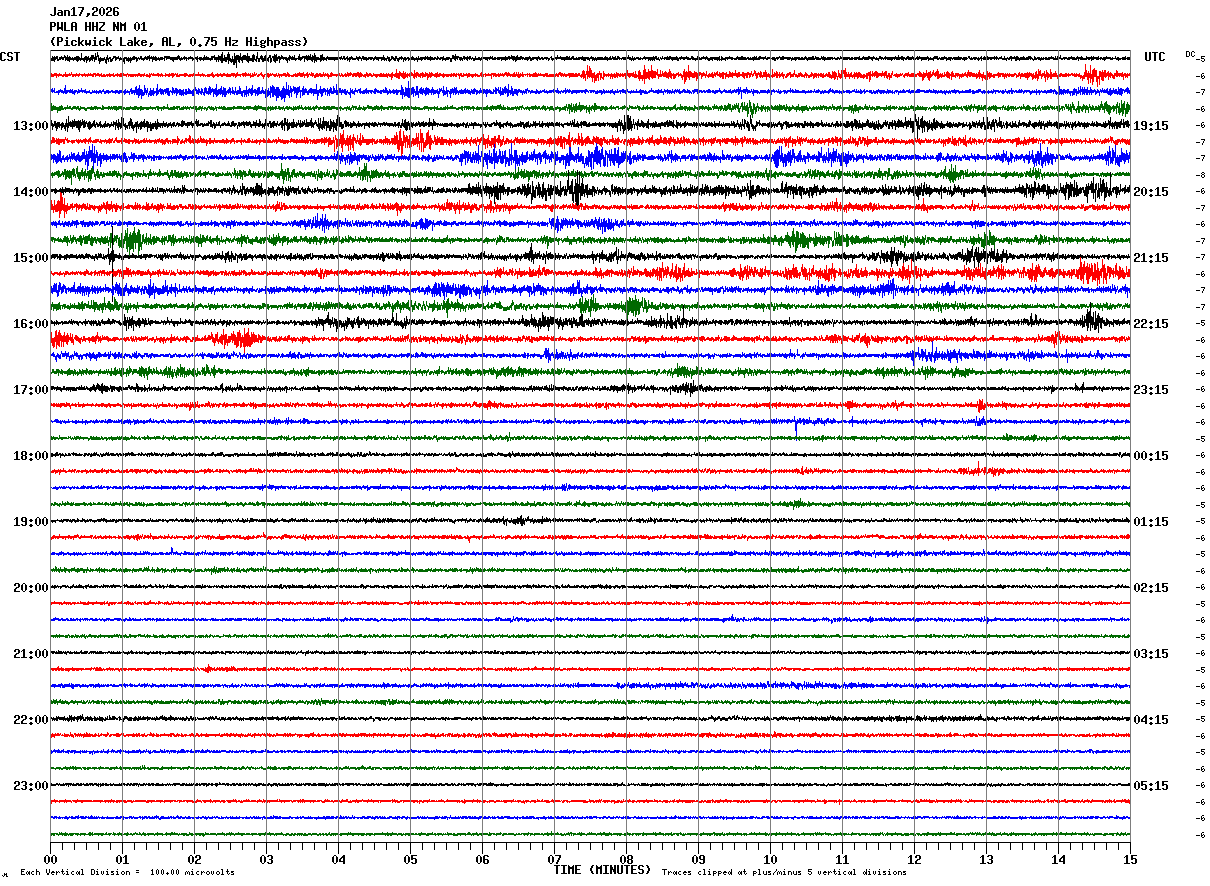Click the 01:15 UTC time label
Image resolution: width=1210 pixels, height=886 pixels.
click(1150, 522)
